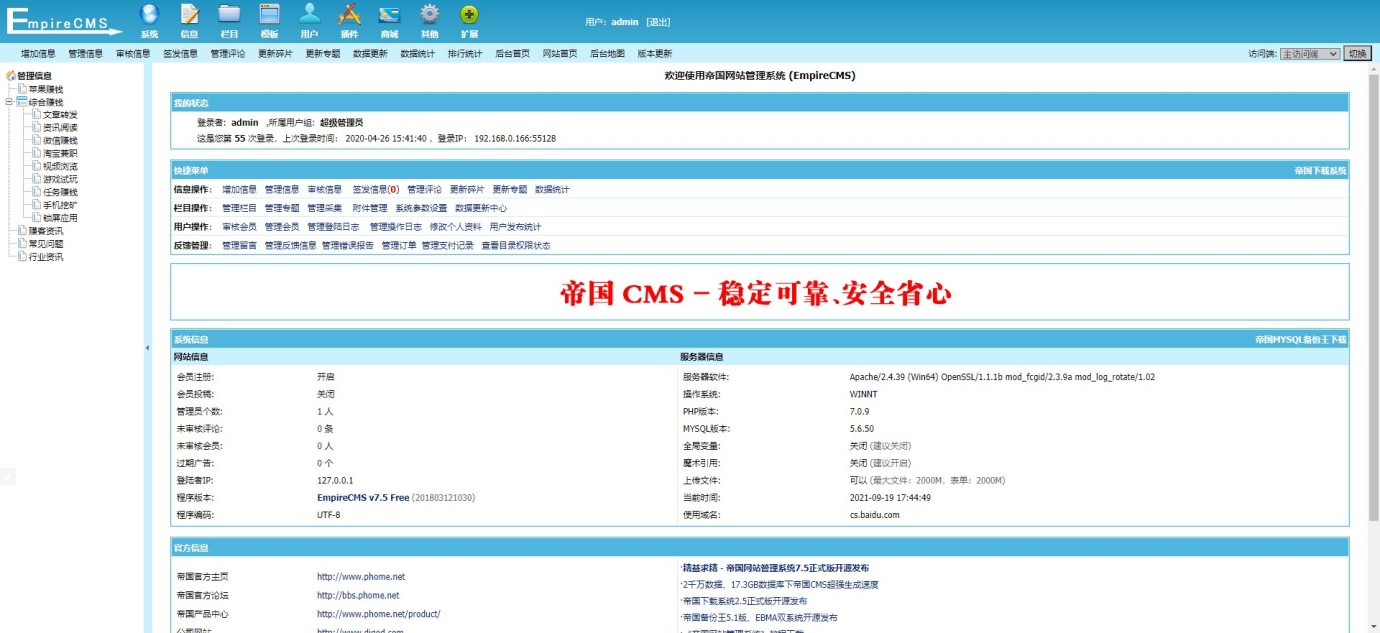Open 修改个人资料 in the quick menu

[456, 227]
